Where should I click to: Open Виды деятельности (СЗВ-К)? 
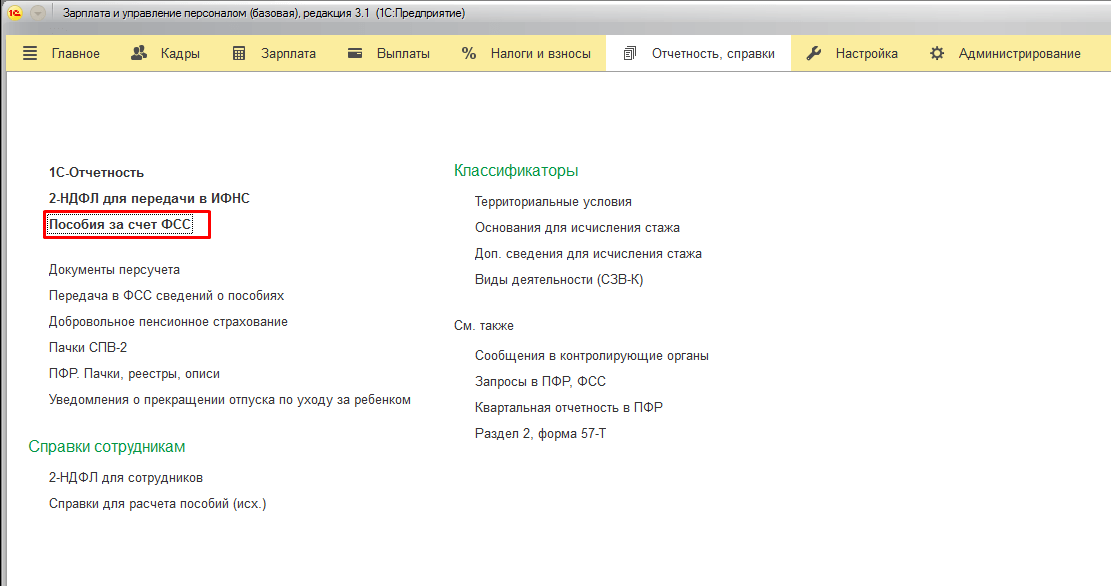coord(559,280)
